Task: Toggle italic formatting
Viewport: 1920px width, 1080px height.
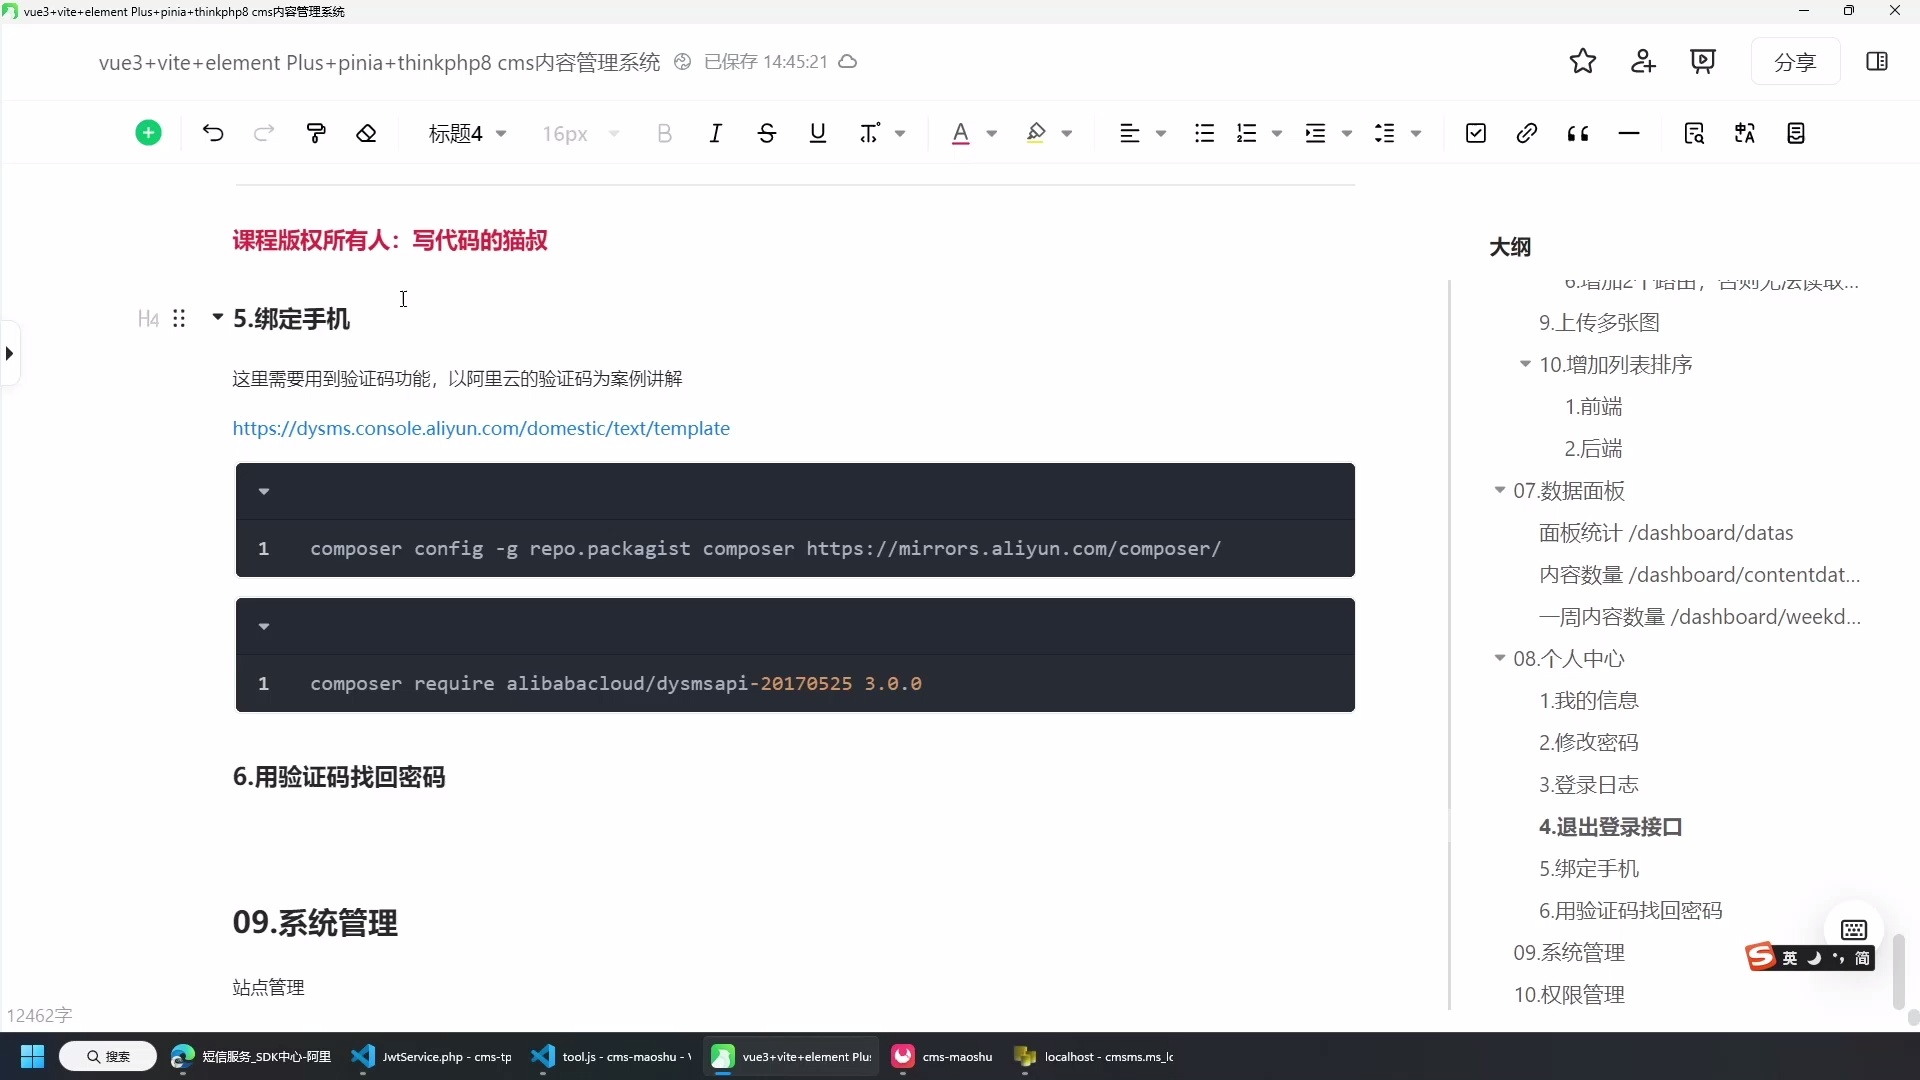Action: coord(716,133)
